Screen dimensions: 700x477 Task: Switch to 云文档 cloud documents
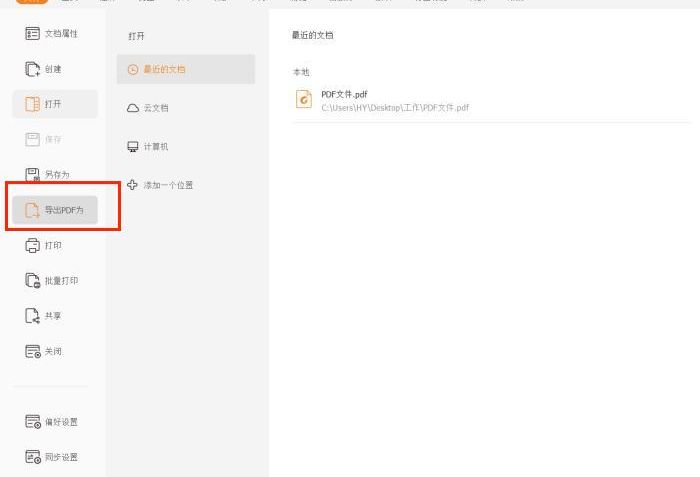(156, 108)
